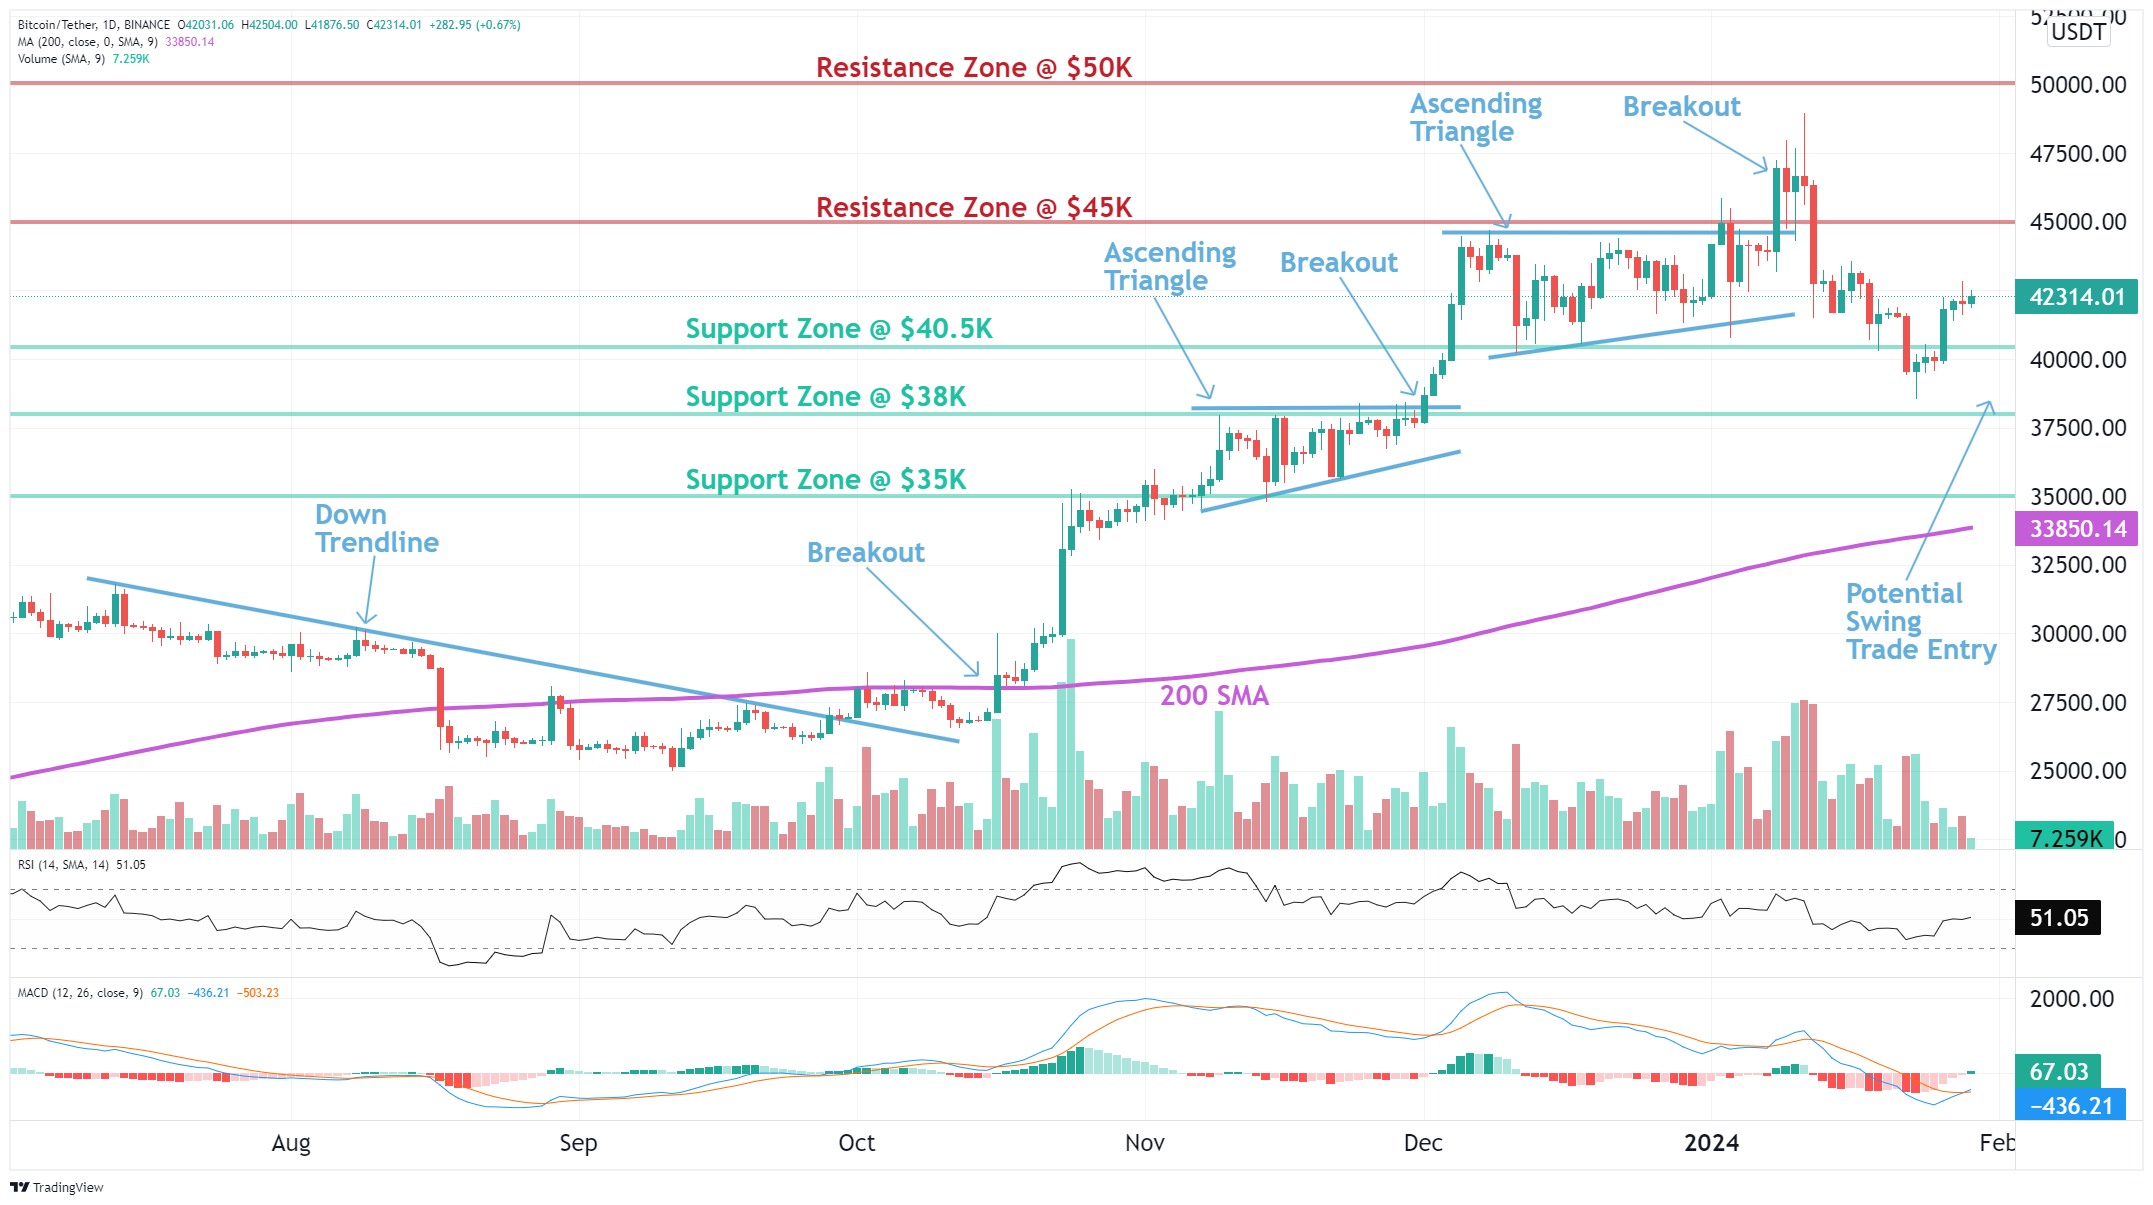Click 37500.00 on the price axis
The image size is (2153, 1205).
(2078, 428)
